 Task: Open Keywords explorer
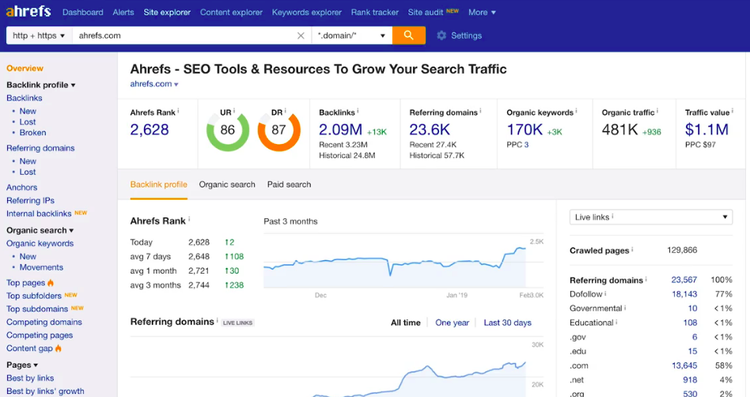(307, 12)
